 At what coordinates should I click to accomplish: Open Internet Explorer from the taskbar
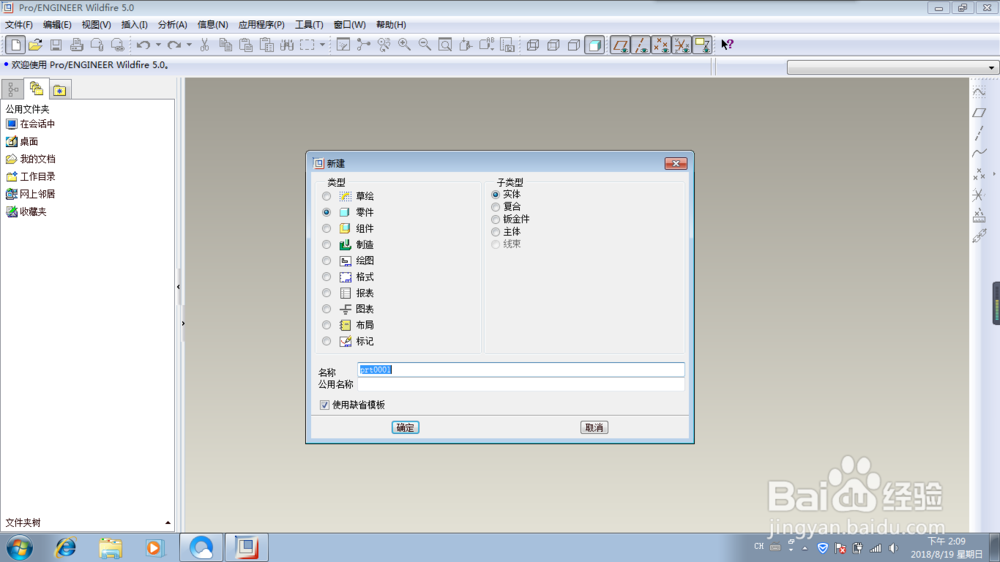pos(66,548)
